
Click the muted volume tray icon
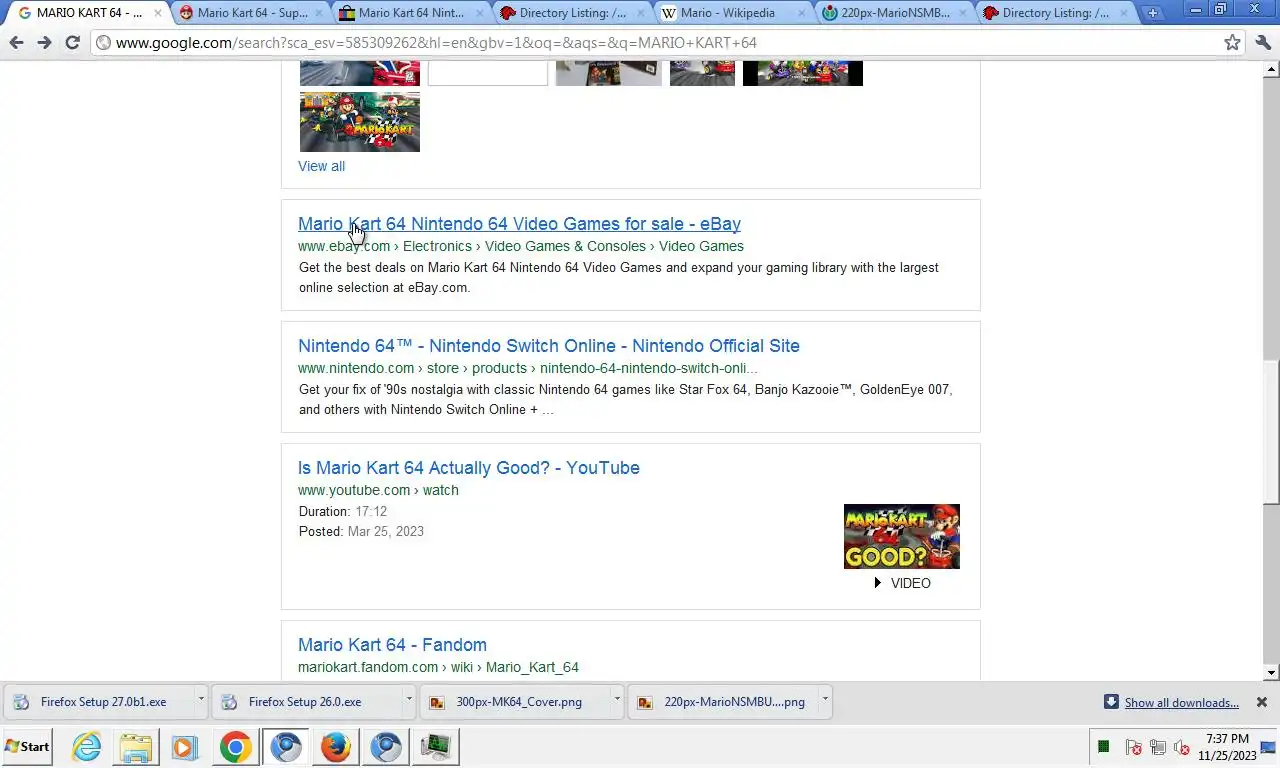(1182, 747)
